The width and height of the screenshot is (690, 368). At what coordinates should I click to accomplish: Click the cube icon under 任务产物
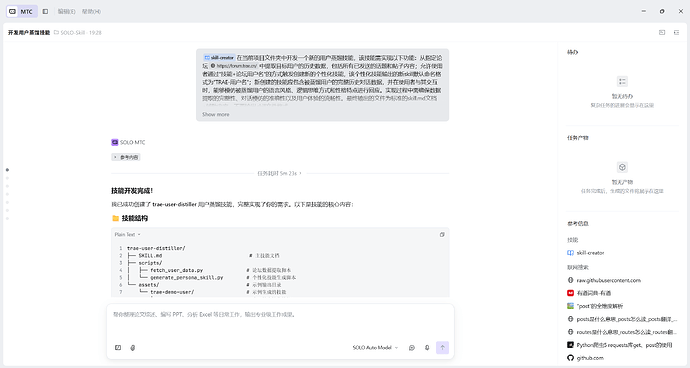pyautogui.click(x=622, y=167)
